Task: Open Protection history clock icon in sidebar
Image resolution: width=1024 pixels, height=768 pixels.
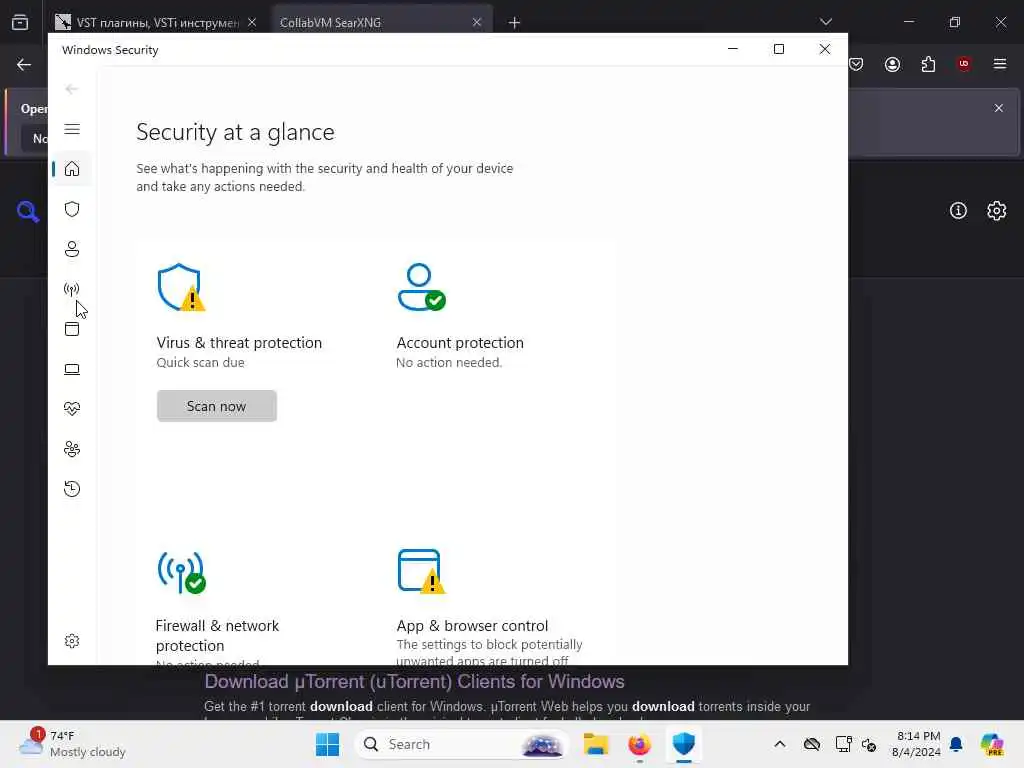Action: (x=72, y=489)
